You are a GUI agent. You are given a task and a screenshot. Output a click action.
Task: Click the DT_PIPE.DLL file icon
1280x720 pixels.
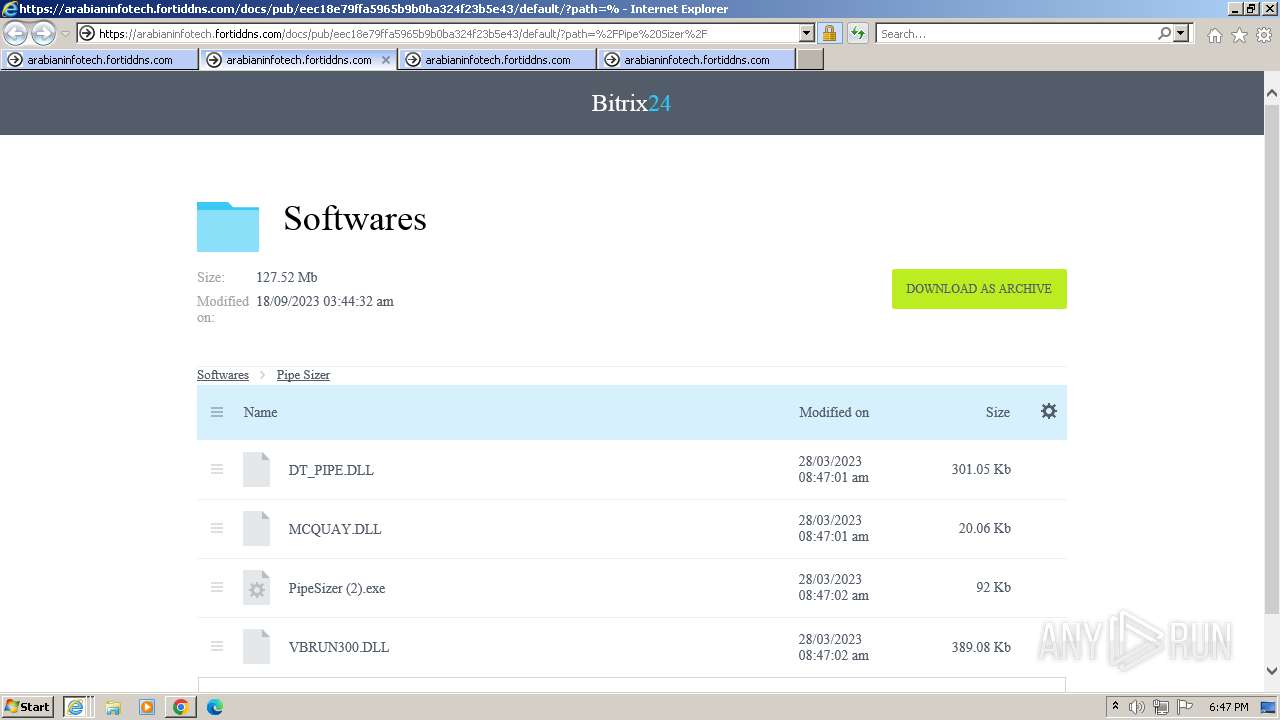pos(257,470)
